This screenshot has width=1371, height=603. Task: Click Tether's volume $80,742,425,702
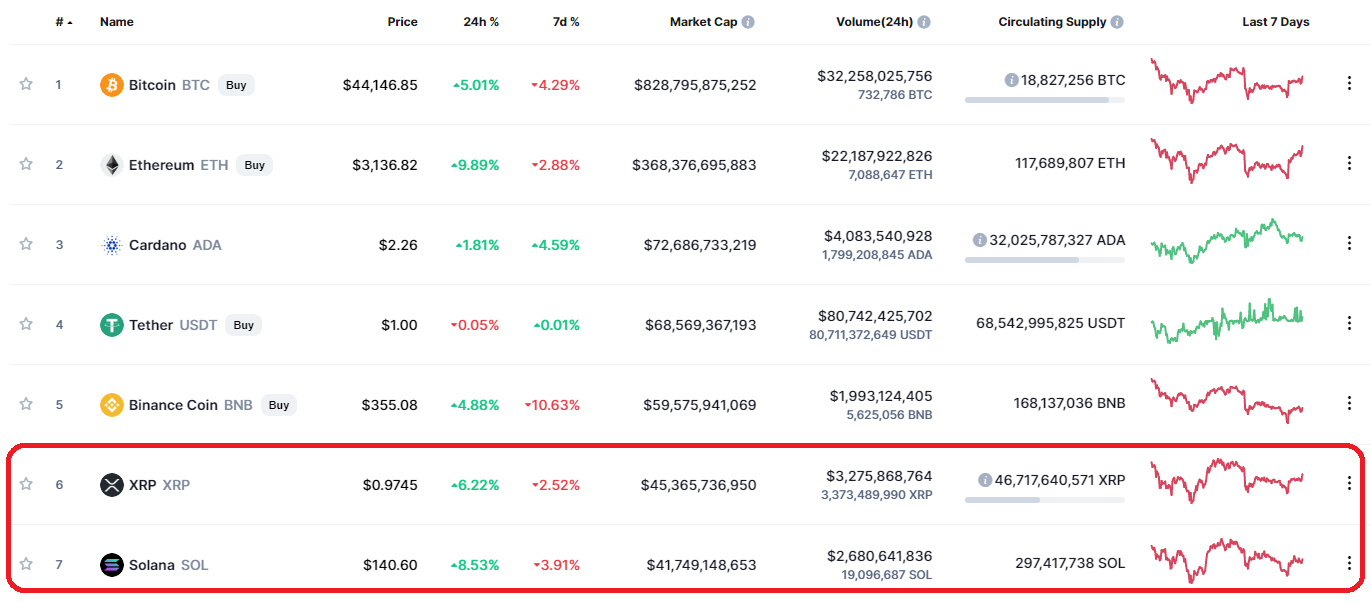(875, 316)
